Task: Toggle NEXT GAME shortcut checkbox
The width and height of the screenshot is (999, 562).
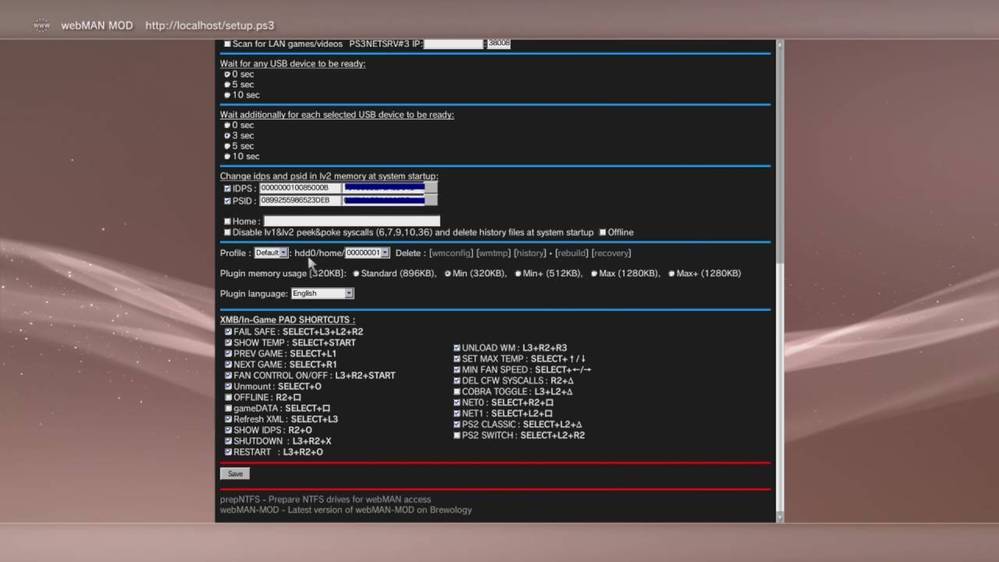Action: tap(228, 364)
